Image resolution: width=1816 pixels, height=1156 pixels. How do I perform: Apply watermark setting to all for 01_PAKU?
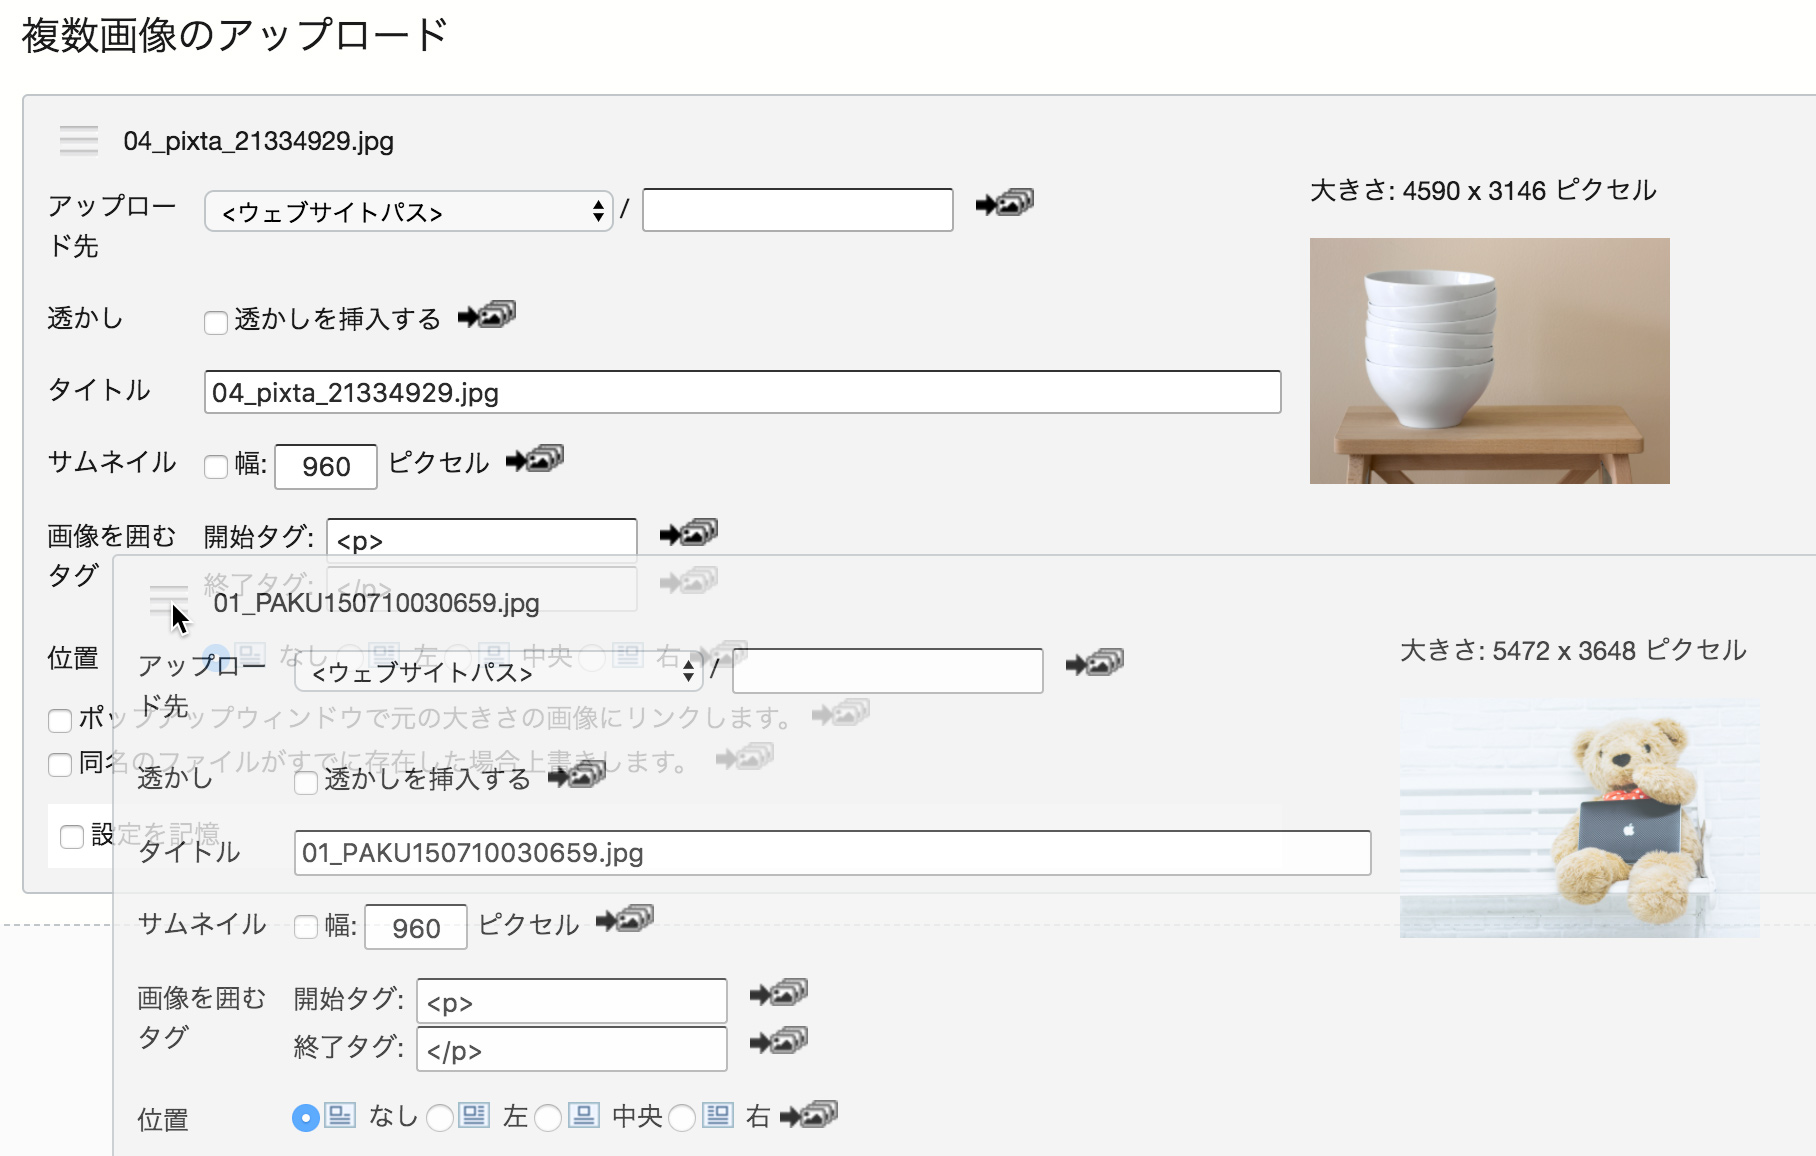[577, 775]
